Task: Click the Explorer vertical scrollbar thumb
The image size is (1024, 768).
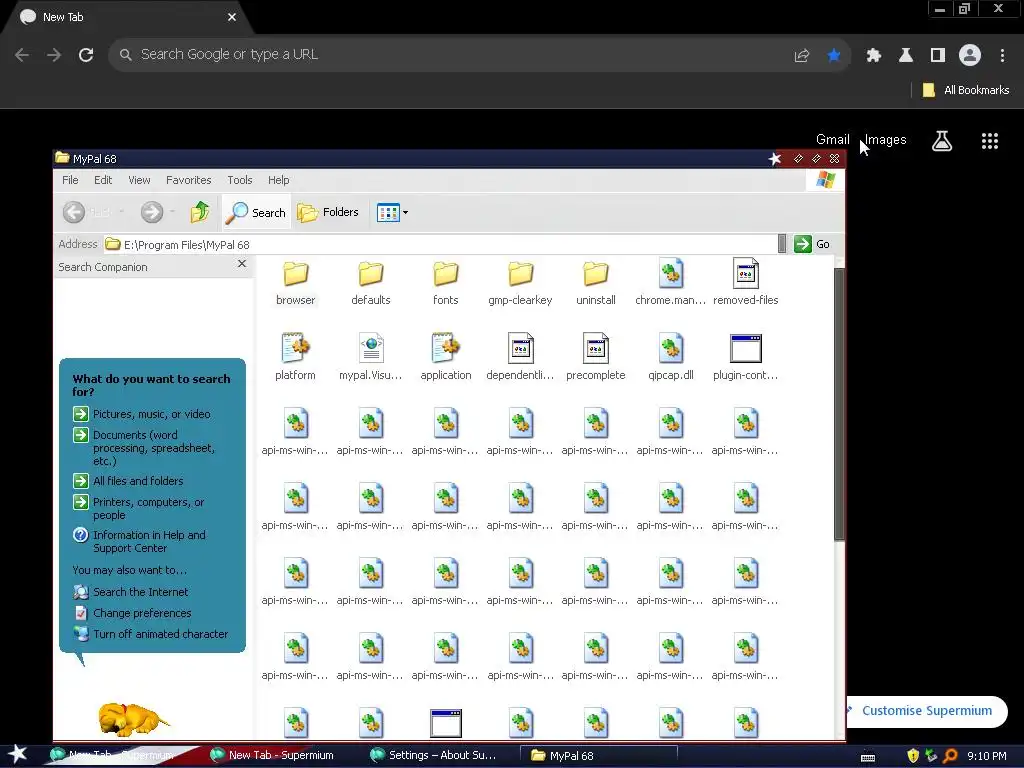Action: click(x=839, y=404)
